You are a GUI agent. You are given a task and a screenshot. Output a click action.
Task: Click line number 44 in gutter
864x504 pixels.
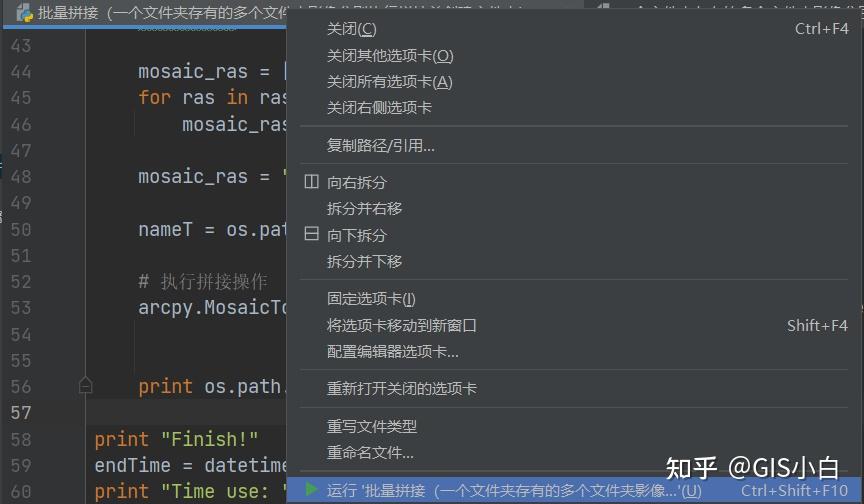21,72
